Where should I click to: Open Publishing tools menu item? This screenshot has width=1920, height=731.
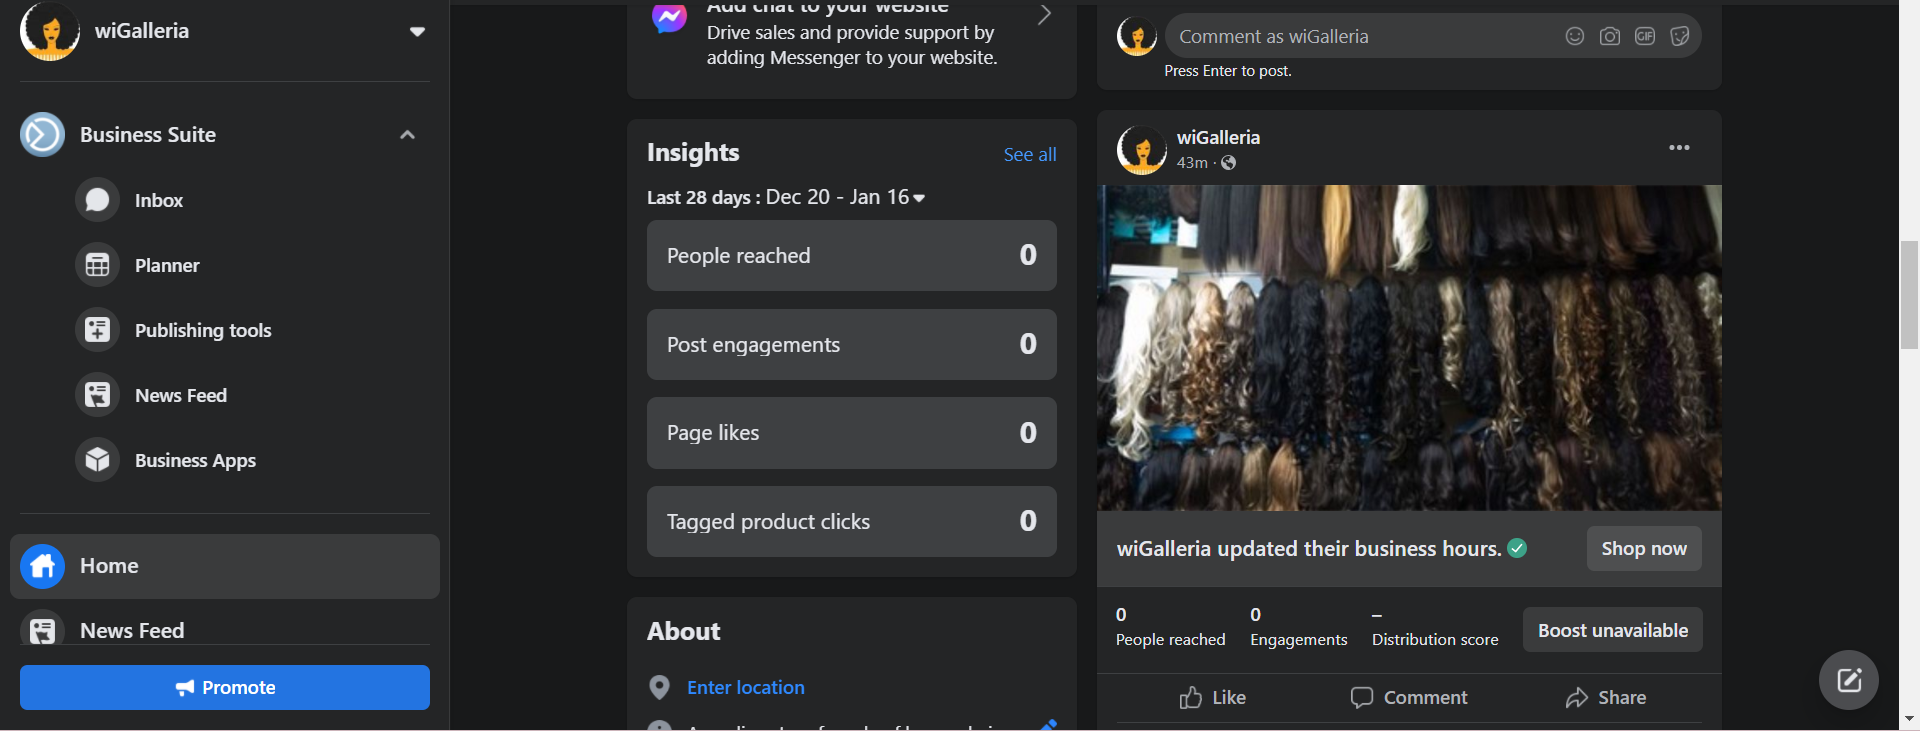[x=203, y=330]
